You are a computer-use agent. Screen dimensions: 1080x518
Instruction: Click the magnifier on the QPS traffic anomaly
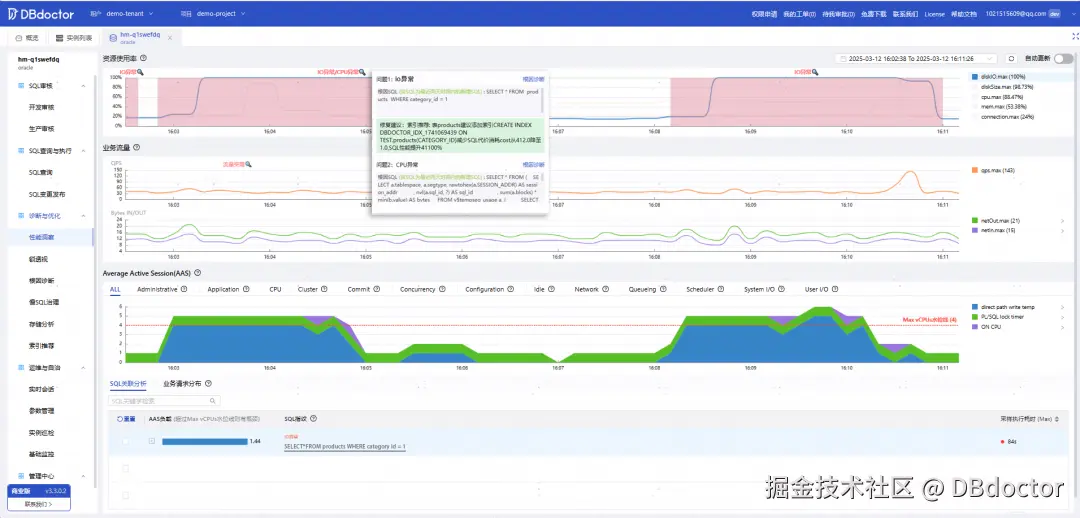coord(249,165)
